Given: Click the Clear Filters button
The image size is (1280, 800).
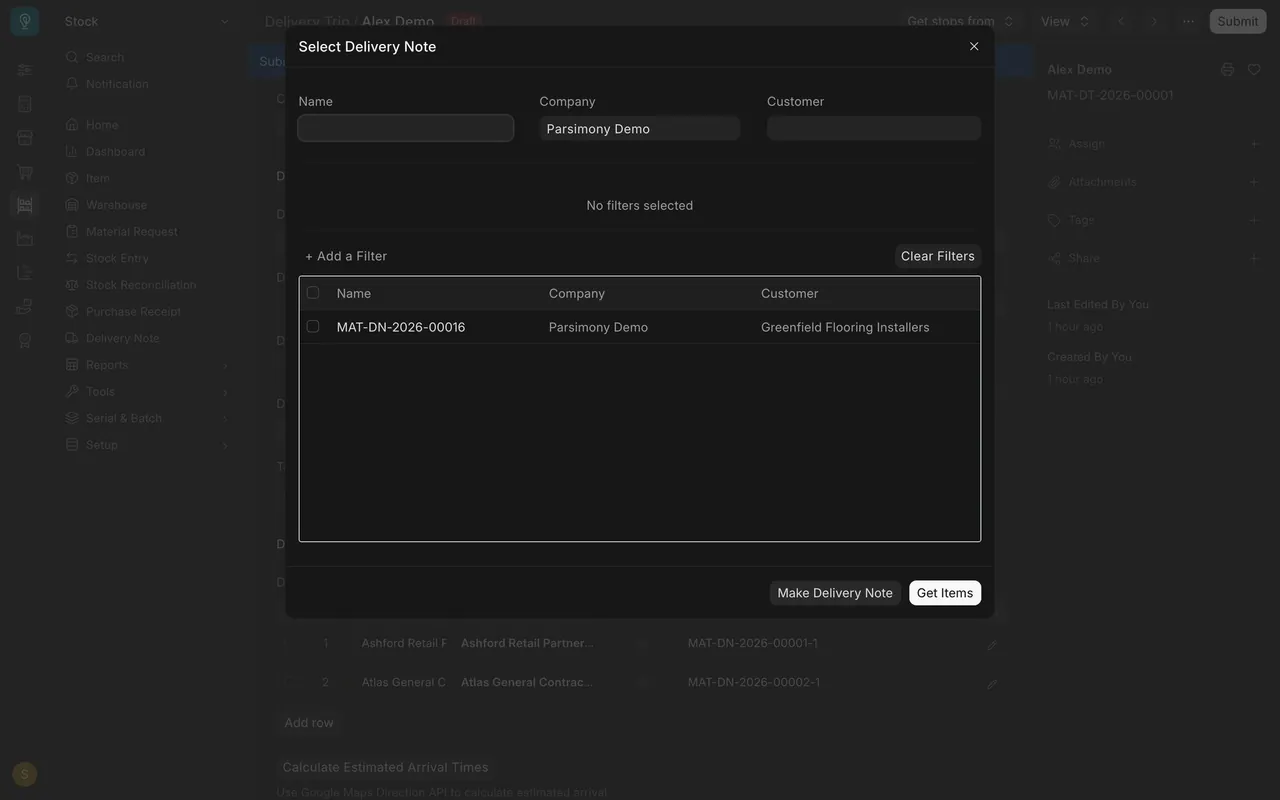Looking at the screenshot, I should click(938, 256).
